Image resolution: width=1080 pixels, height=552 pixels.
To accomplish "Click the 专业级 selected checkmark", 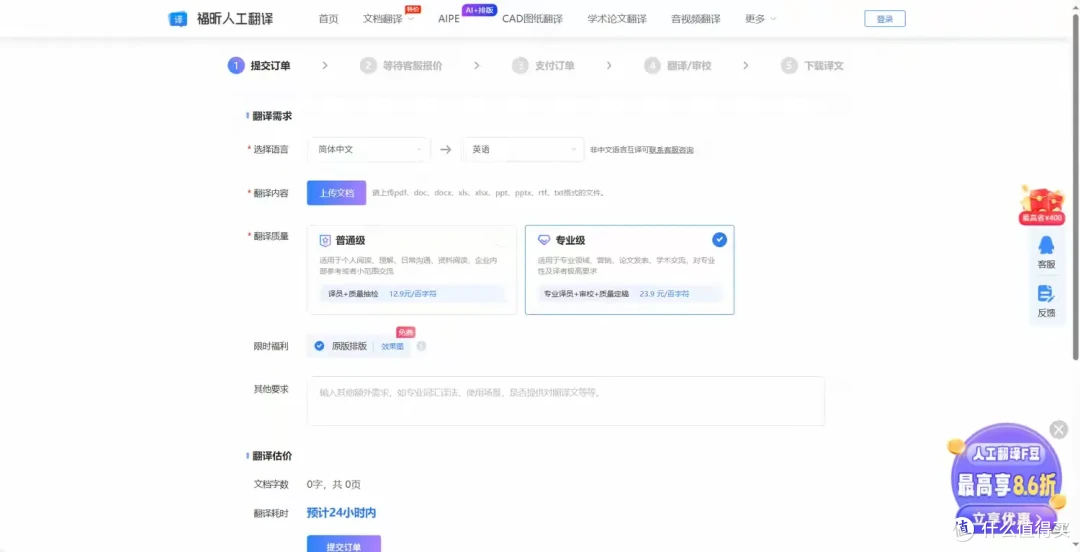I will click(x=719, y=239).
